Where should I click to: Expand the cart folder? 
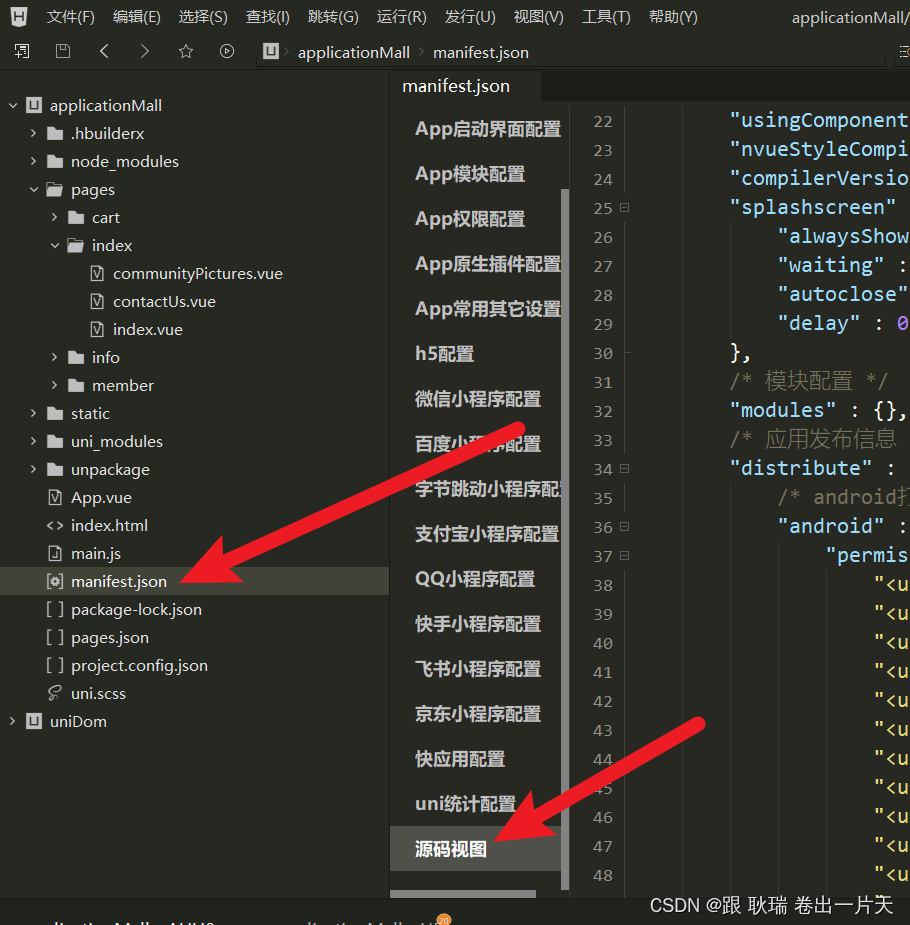(x=55, y=217)
